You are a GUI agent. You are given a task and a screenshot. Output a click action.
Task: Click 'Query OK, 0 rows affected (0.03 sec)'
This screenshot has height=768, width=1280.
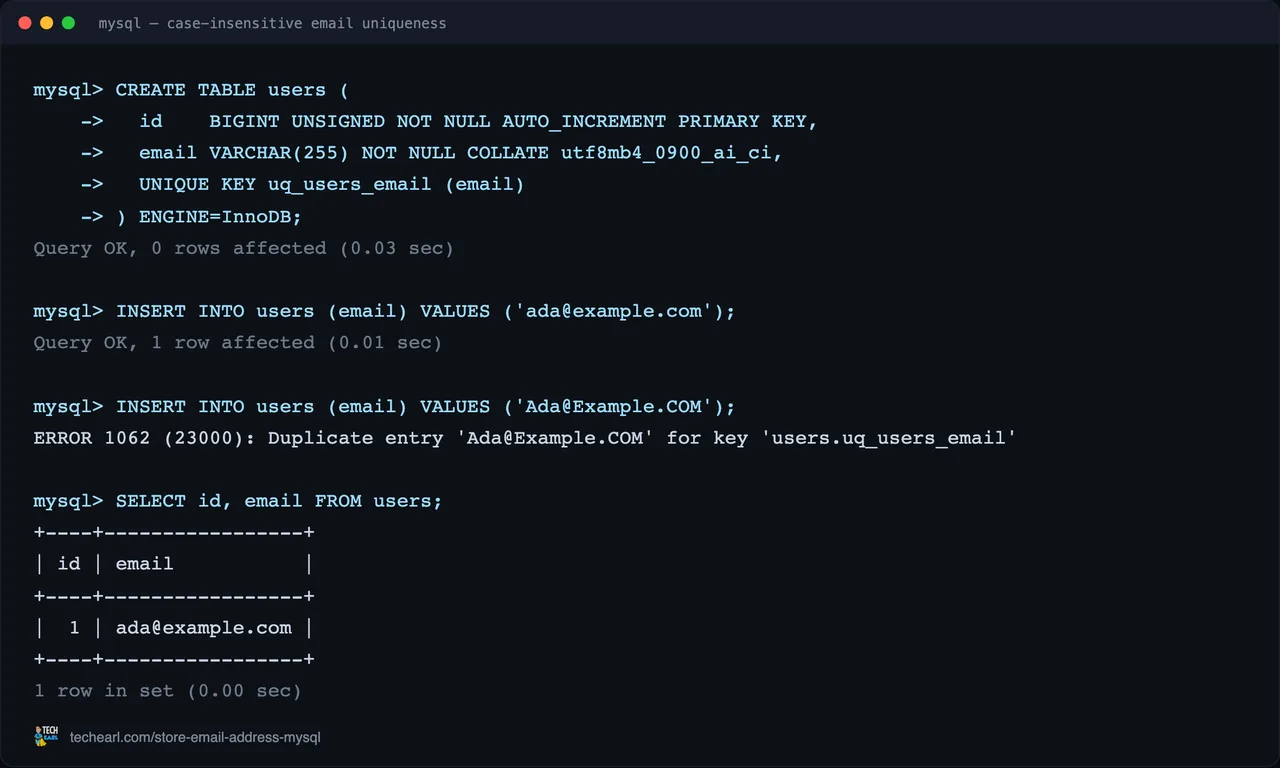click(x=243, y=248)
